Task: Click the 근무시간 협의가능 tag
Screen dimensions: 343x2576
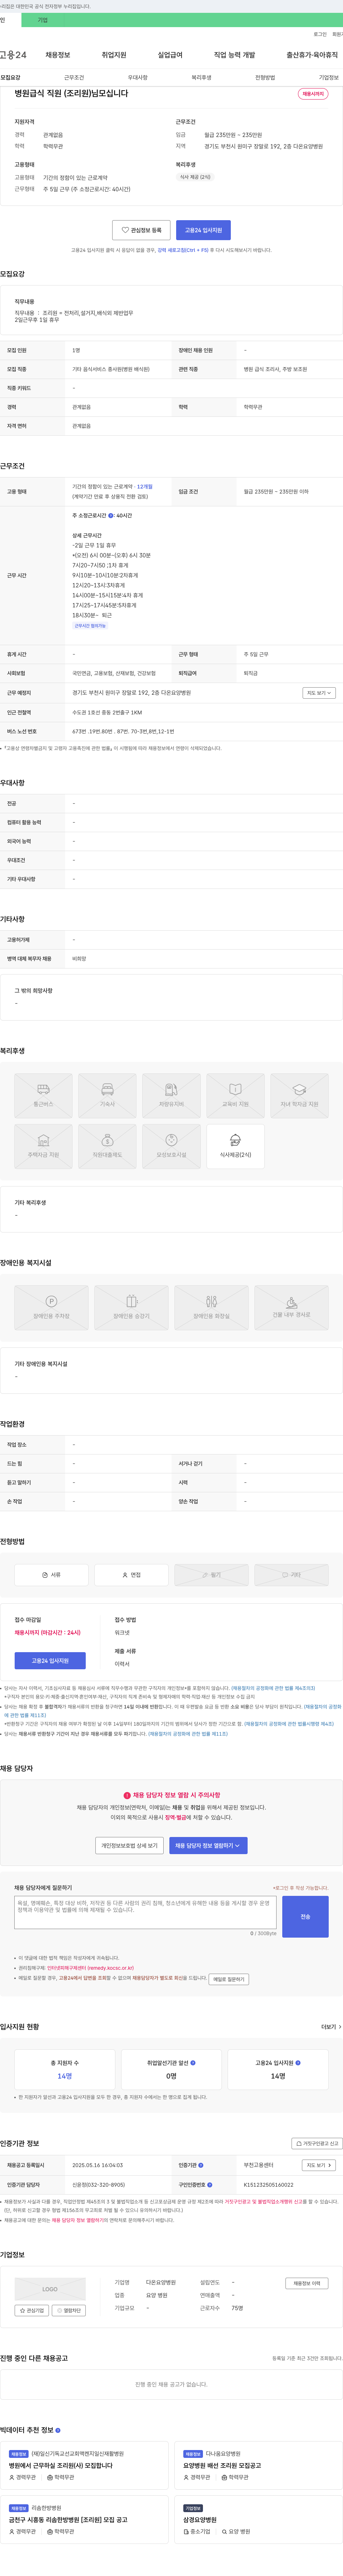Action: pos(90,625)
